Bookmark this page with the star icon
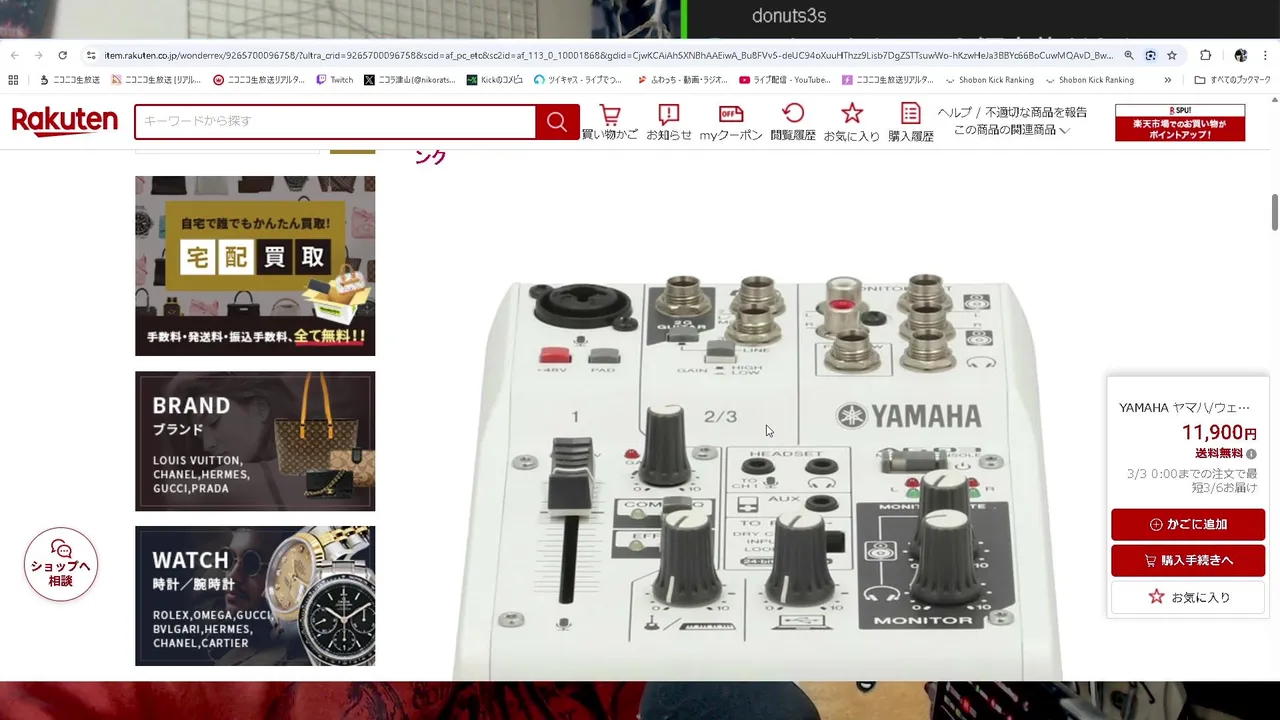Viewport: 1280px width, 720px height. pyautogui.click(x=1172, y=55)
